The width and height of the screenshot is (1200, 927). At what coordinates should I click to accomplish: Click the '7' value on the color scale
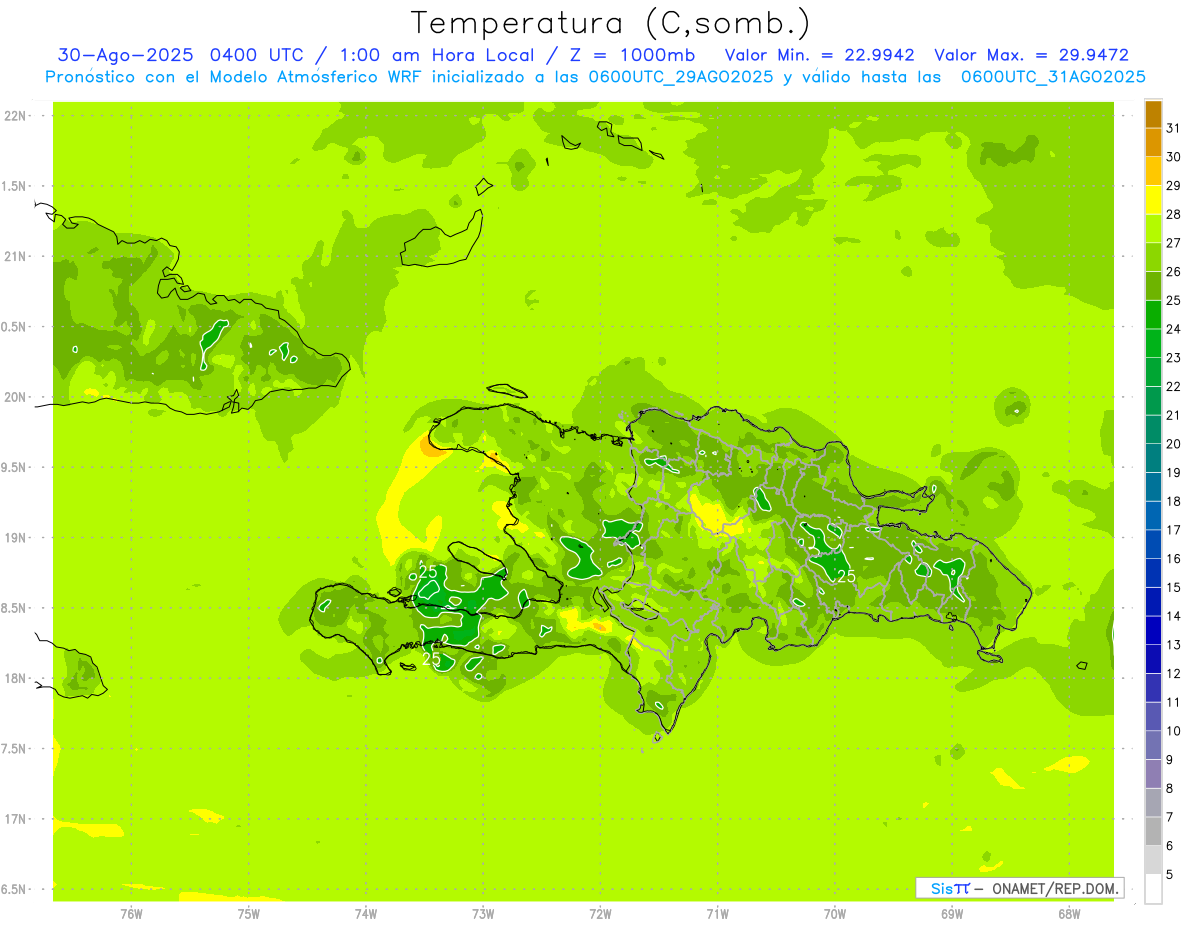1170,817
